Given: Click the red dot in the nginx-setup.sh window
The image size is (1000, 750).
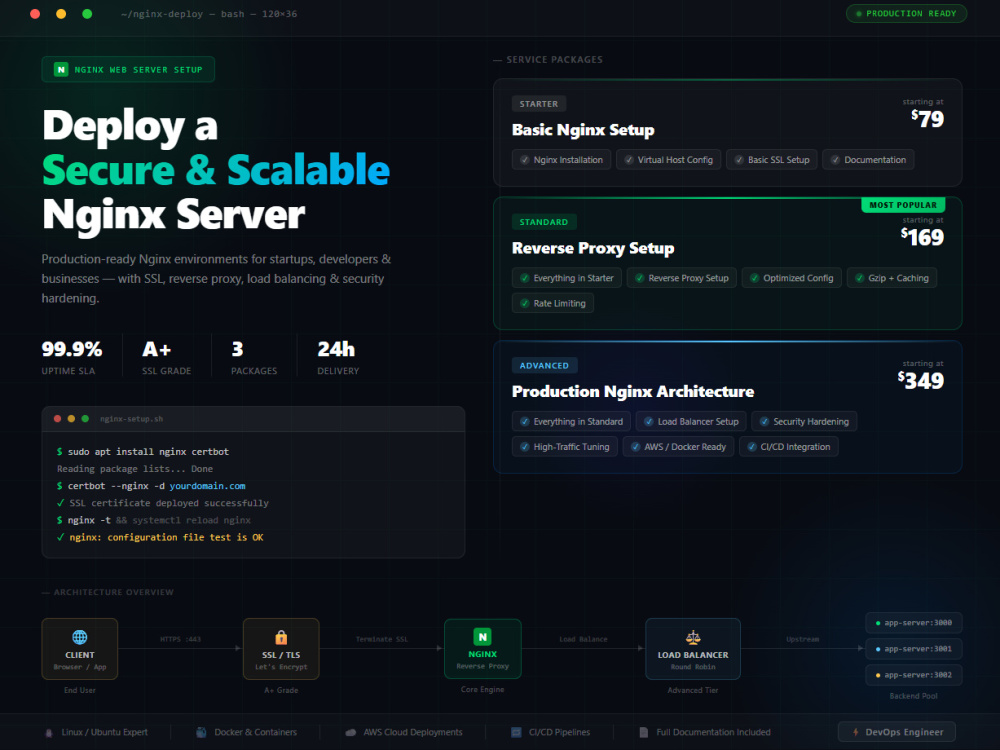Looking at the screenshot, I should coord(57,419).
